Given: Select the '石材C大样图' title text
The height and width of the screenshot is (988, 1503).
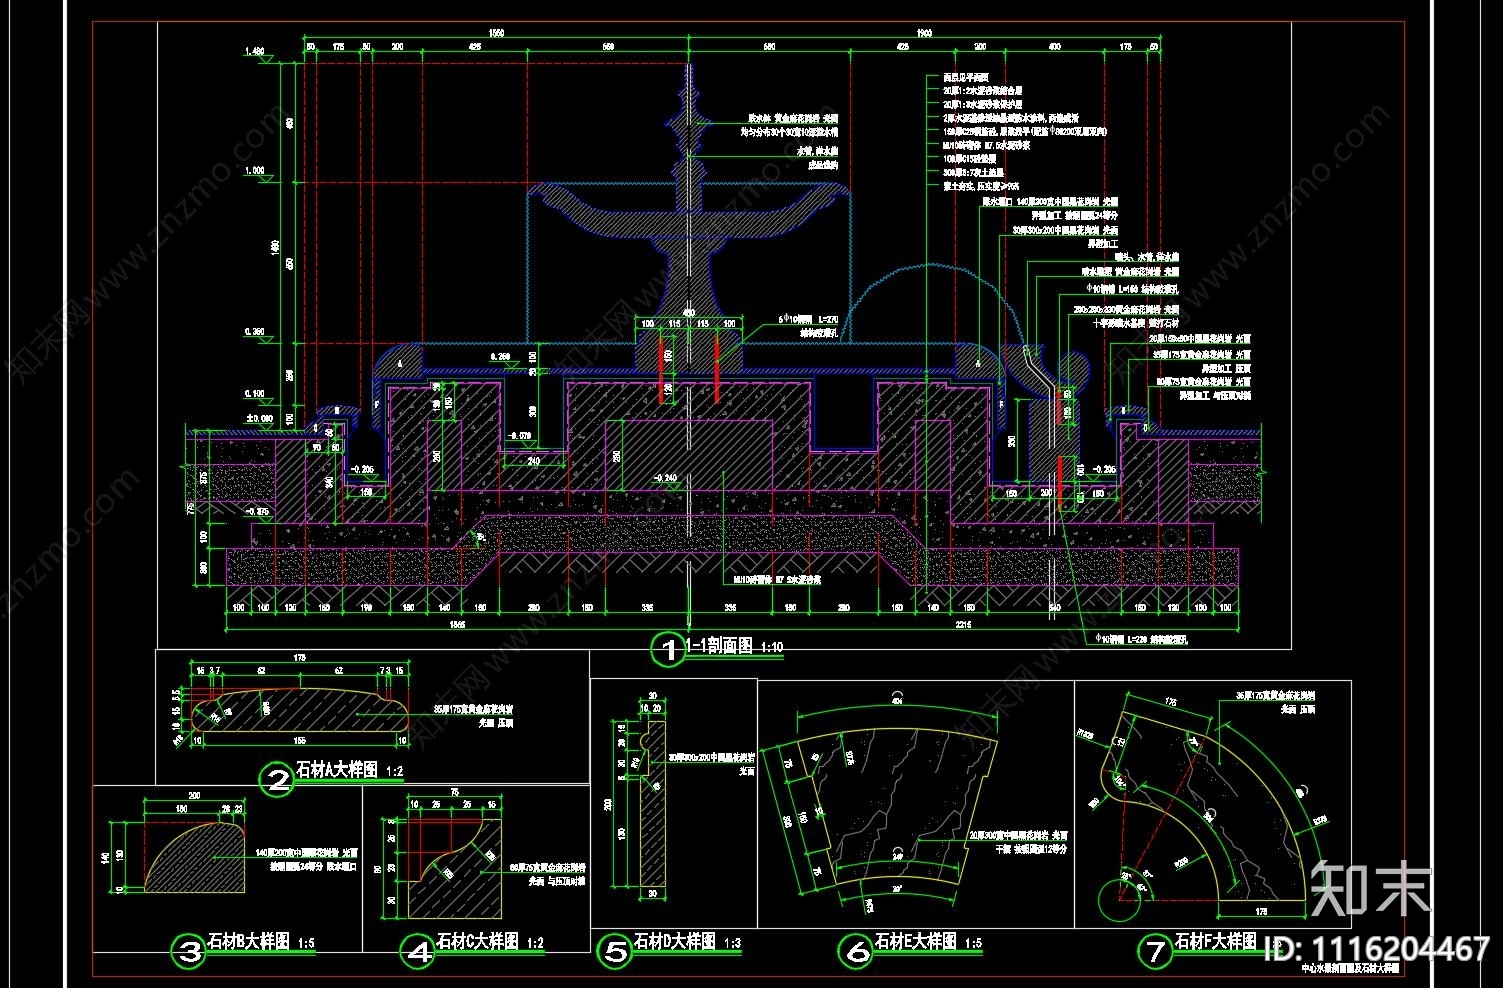Looking at the screenshot, I should click(477, 941).
